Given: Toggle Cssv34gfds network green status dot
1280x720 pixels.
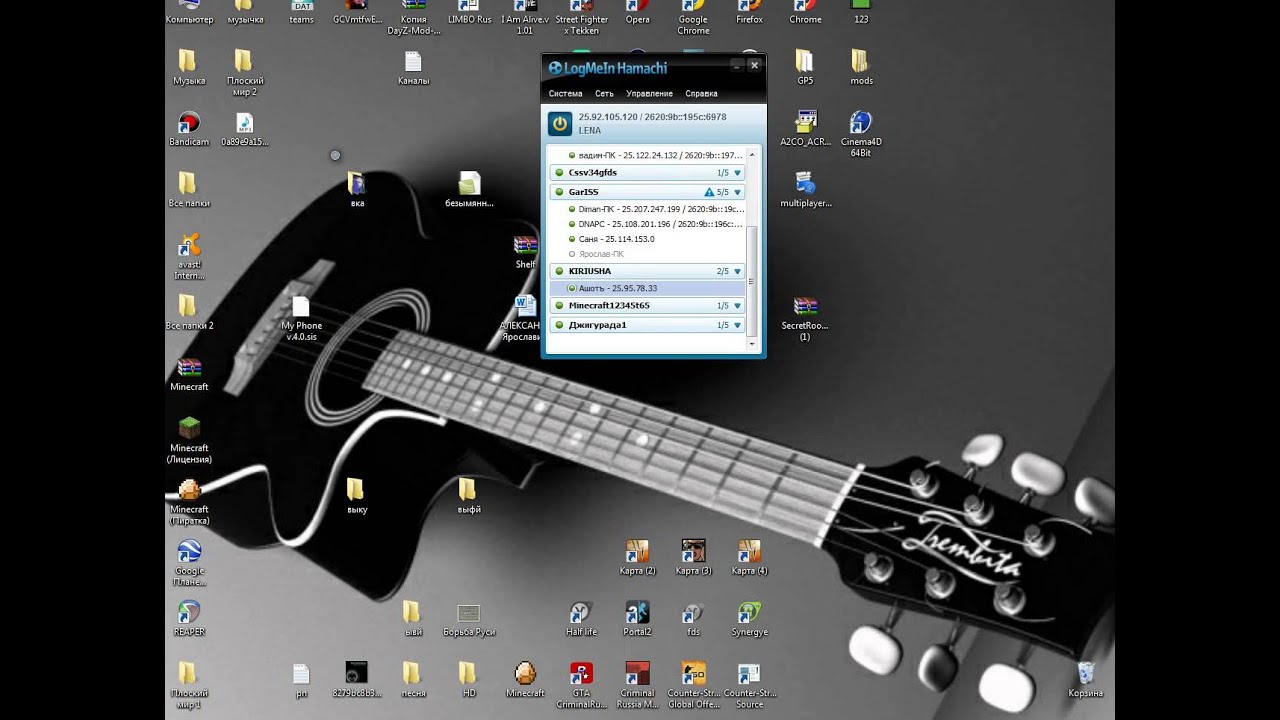Looking at the screenshot, I should coord(560,173).
